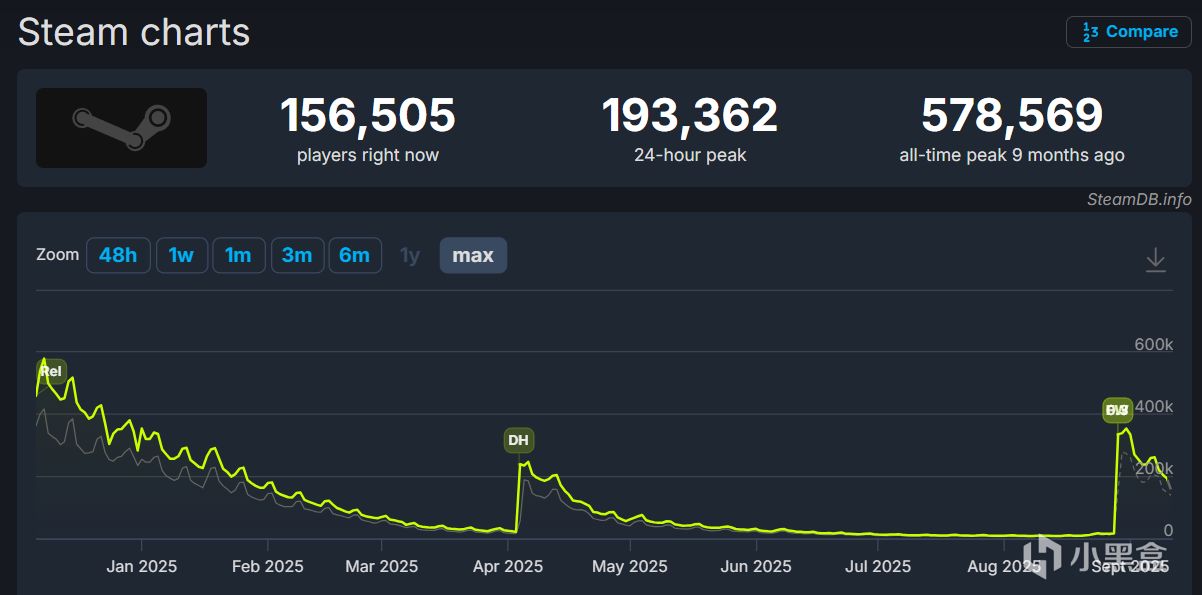Click the Jan 2025 axis label
Viewport: 1202px width, 595px height.
142,566
